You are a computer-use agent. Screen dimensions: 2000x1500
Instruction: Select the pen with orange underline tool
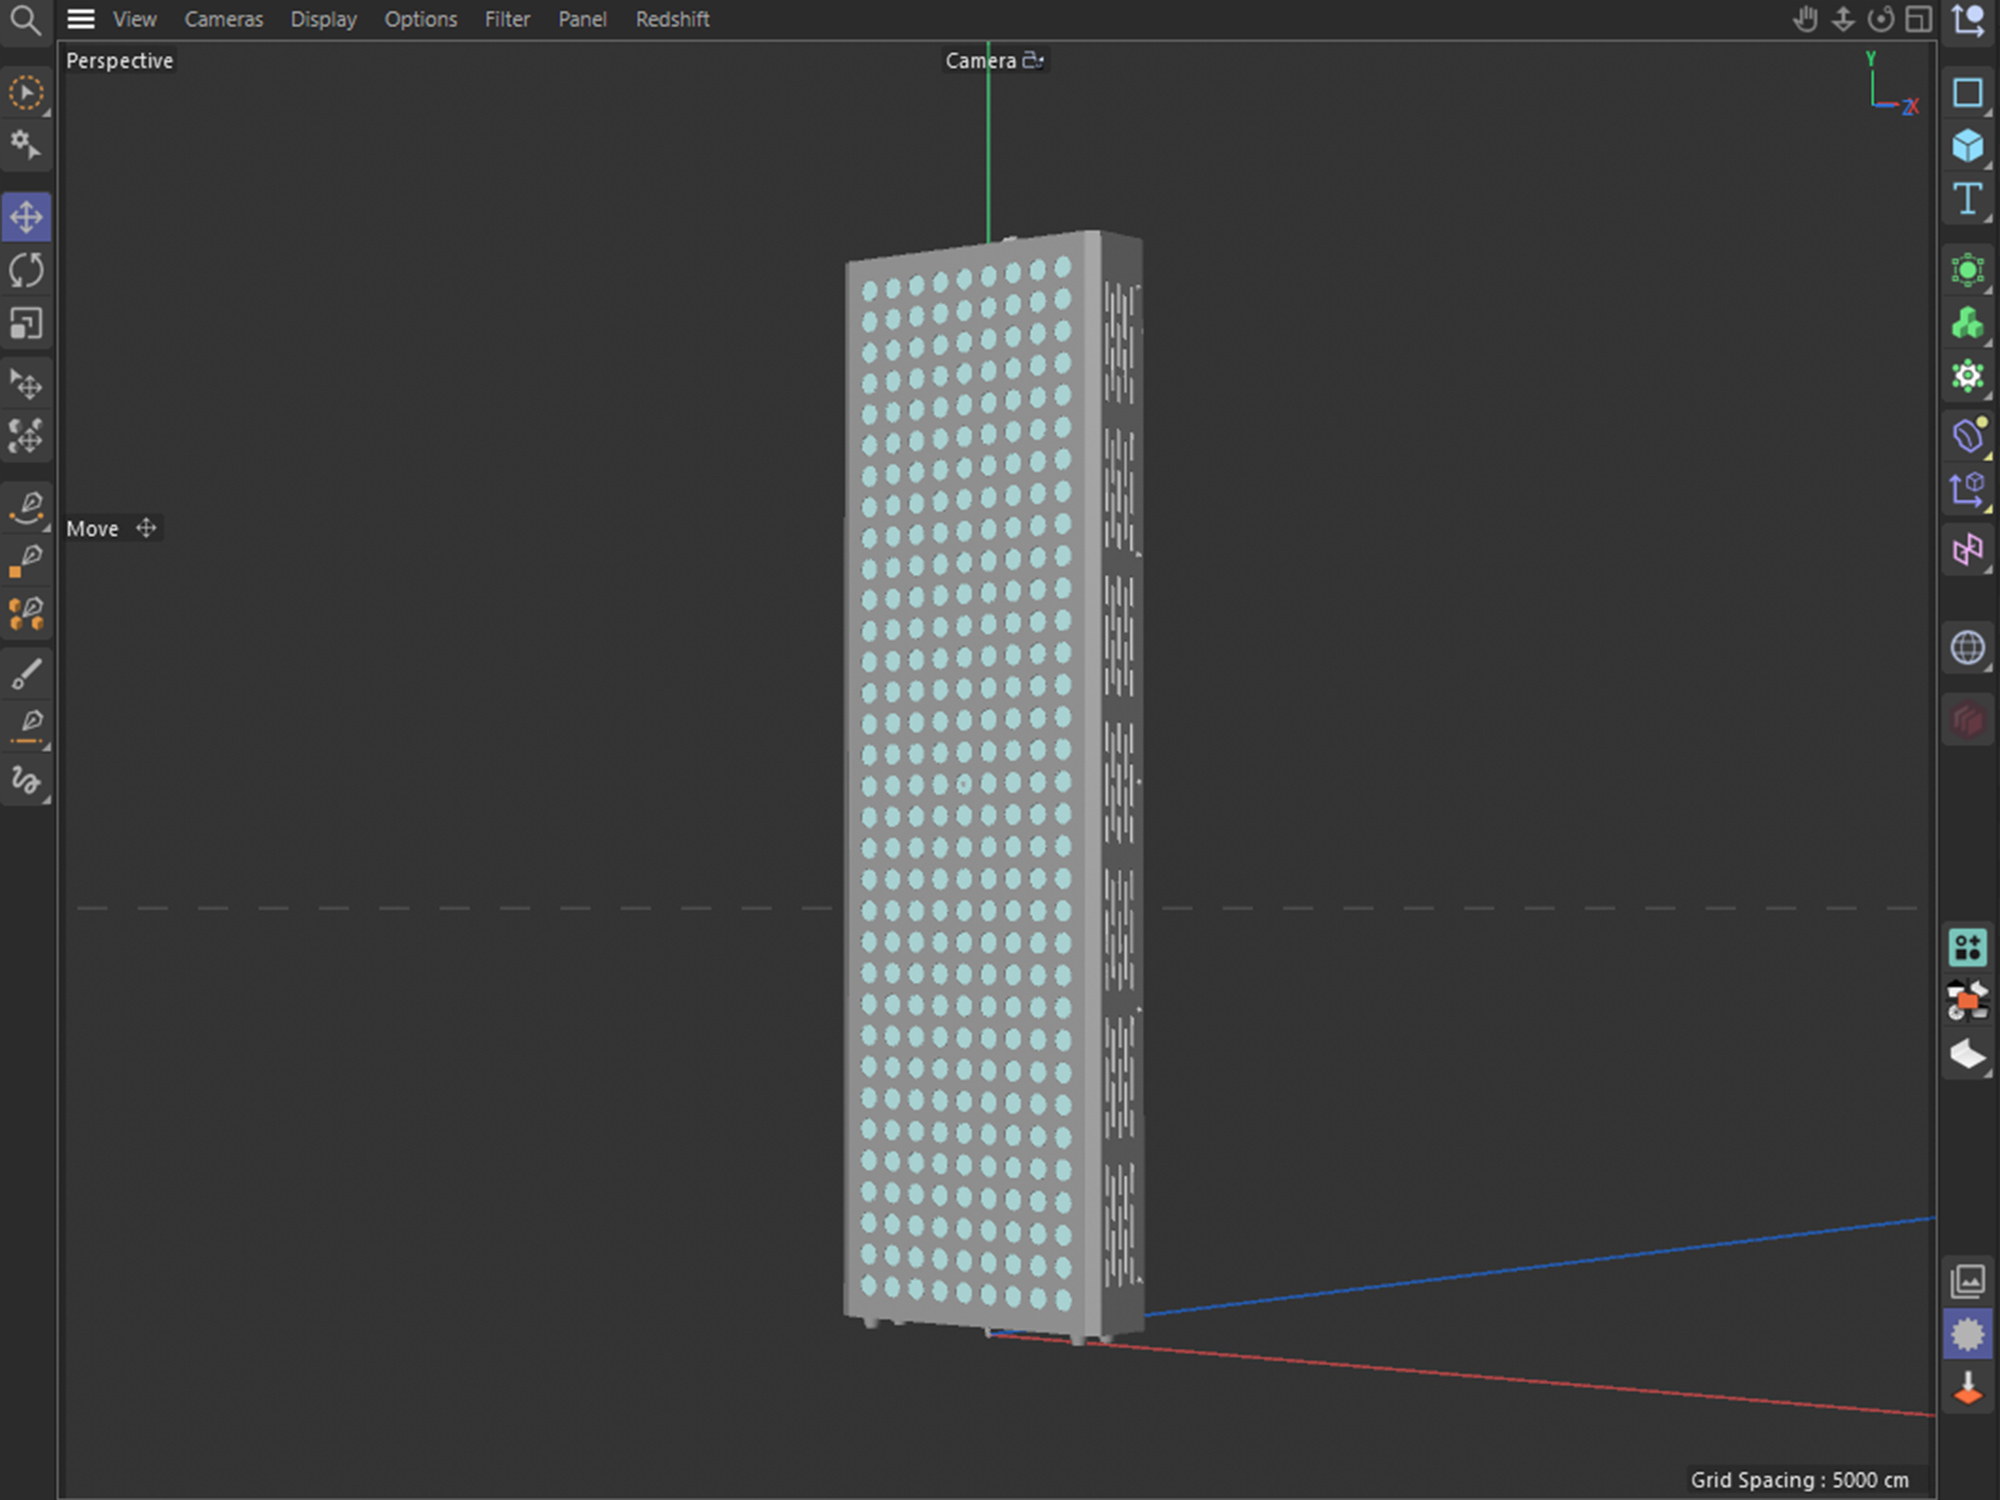click(x=26, y=727)
